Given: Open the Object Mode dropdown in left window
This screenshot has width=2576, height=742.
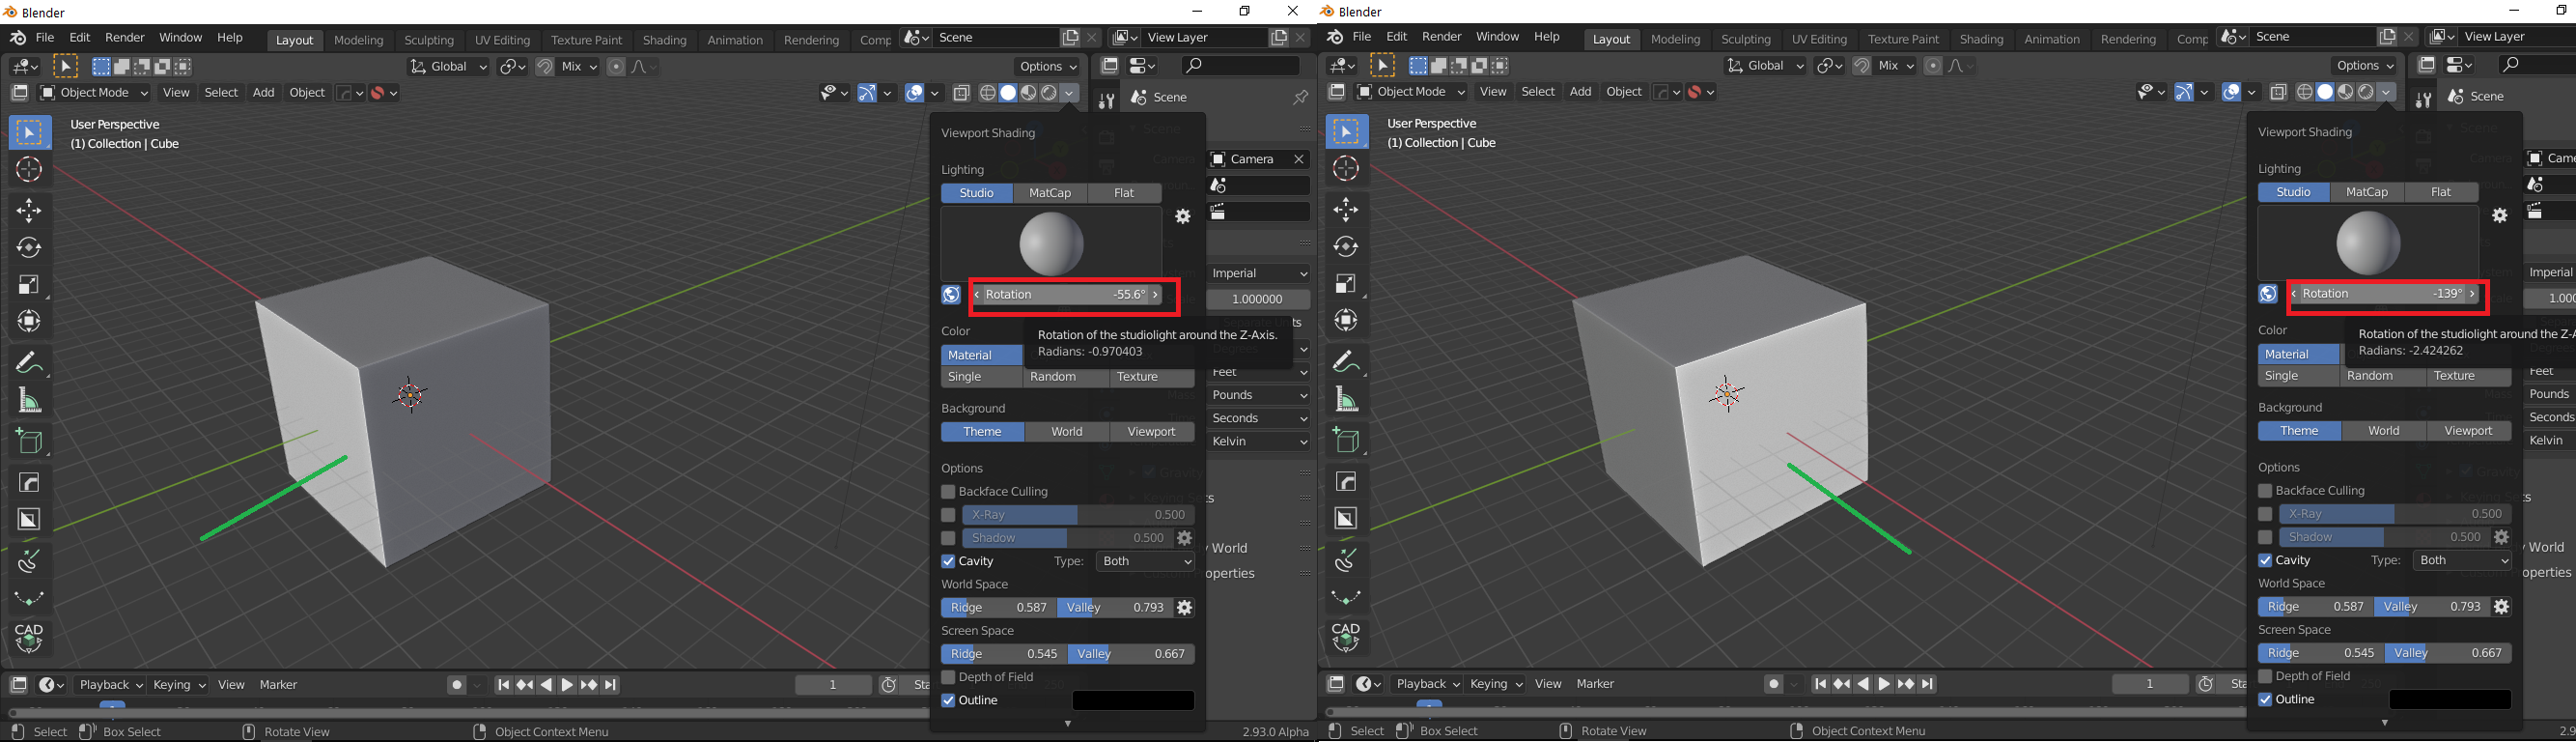Looking at the screenshot, I should click(93, 92).
